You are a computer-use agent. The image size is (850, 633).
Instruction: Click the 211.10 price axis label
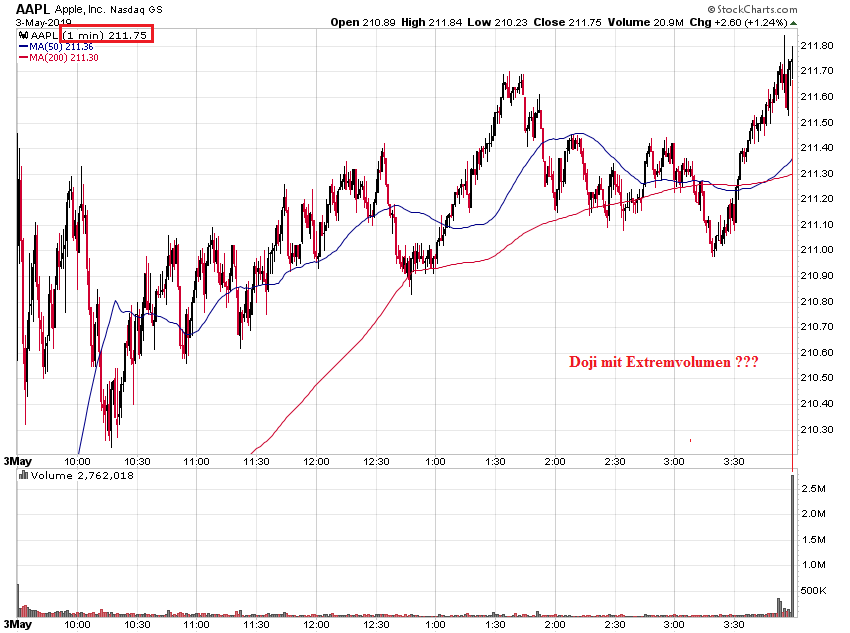pyautogui.click(x=816, y=224)
